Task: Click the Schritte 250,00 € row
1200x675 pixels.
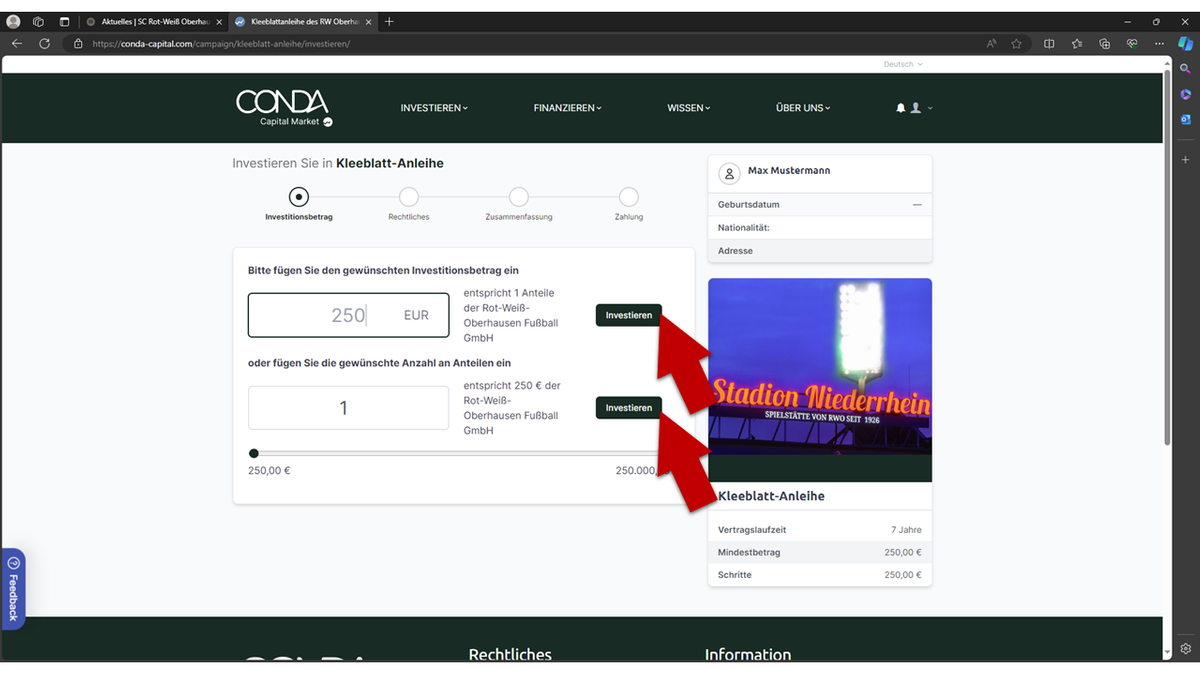Action: (x=820, y=575)
